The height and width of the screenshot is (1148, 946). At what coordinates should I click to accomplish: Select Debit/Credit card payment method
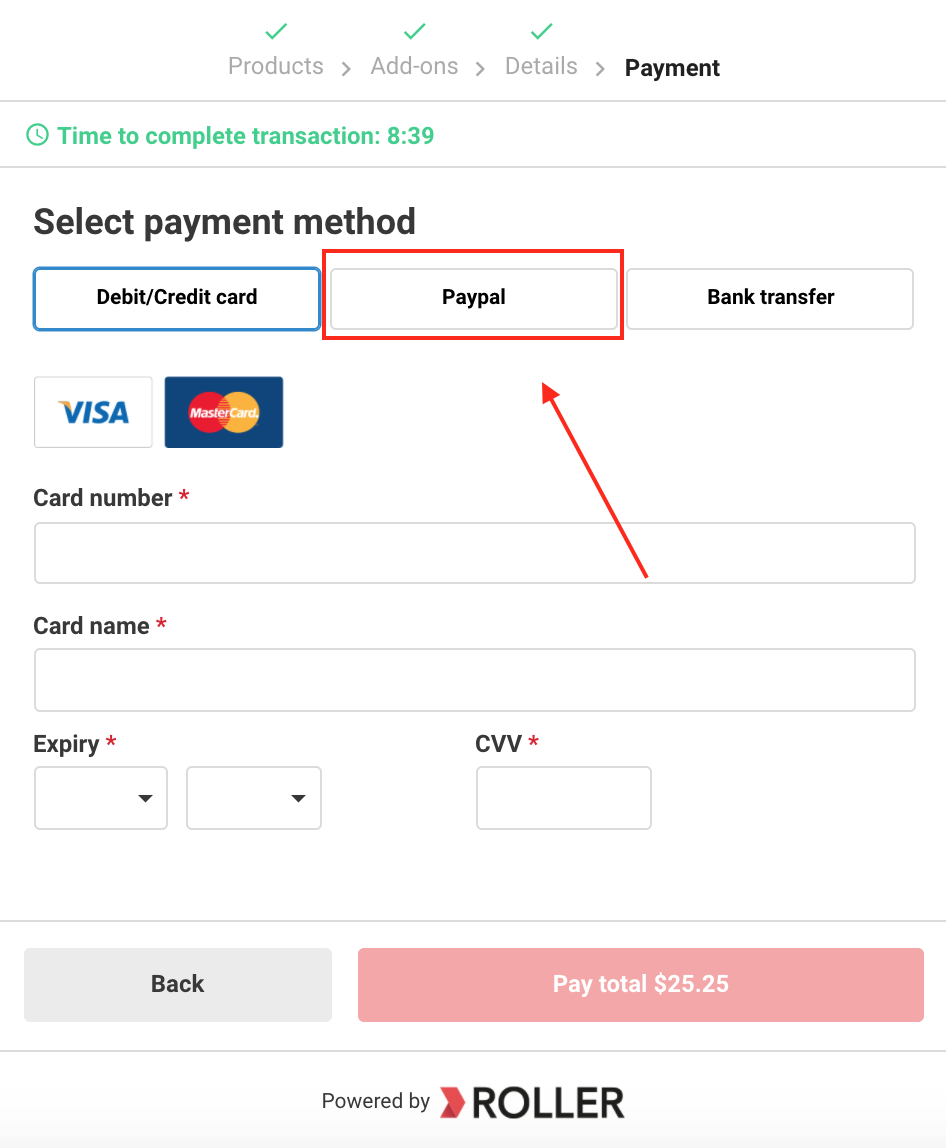177,299
